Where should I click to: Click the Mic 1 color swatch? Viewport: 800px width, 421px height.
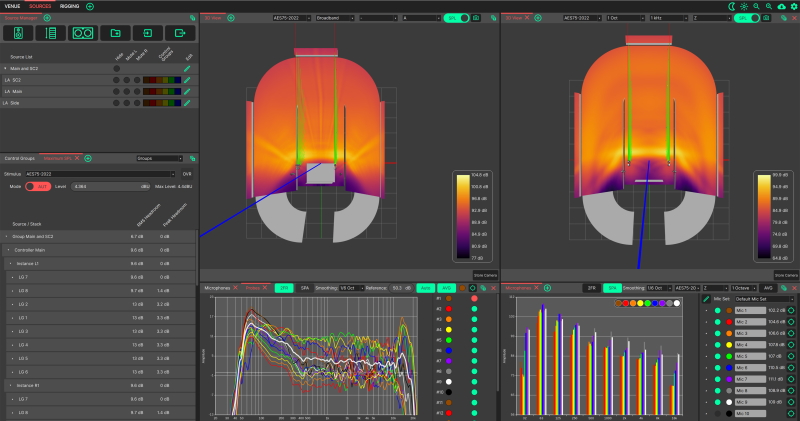pyautogui.click(x=727, y=310)
